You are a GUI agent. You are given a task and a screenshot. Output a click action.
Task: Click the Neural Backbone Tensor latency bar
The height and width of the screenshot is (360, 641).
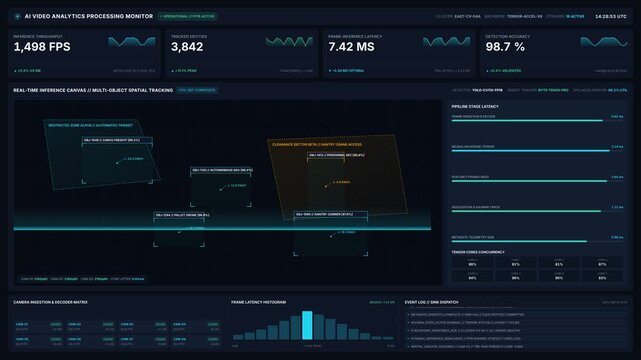click(x=537, y=151)
